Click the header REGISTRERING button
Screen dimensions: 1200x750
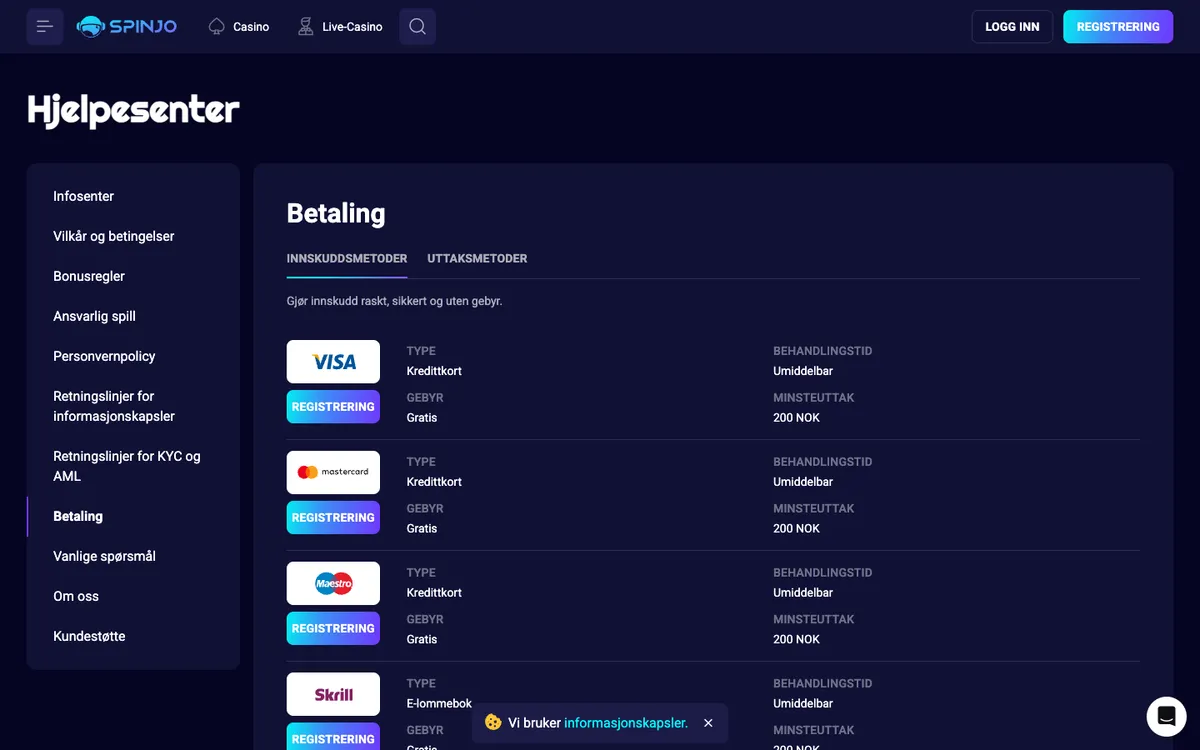coord(1118,27)
